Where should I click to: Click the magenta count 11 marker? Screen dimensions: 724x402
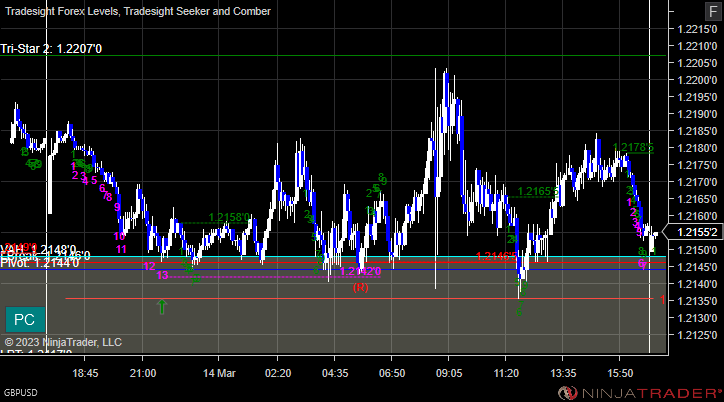tap(121, 249)
